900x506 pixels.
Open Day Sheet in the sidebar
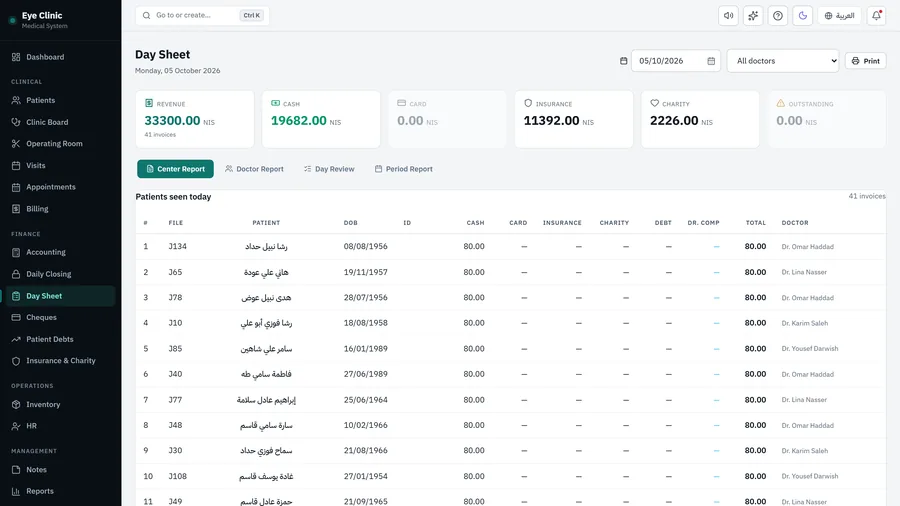point(60,296)
